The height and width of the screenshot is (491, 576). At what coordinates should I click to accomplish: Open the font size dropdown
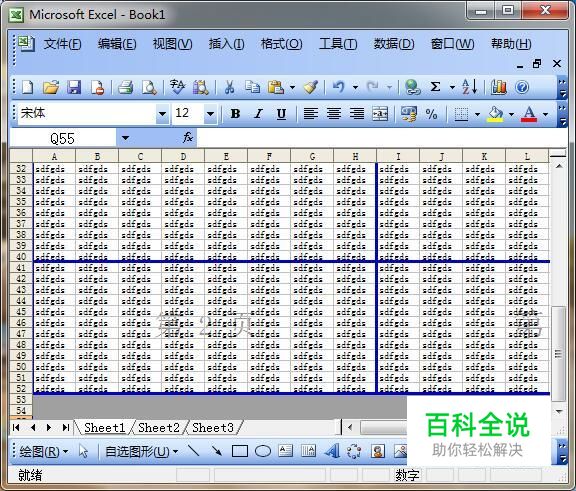click(210, 114)
